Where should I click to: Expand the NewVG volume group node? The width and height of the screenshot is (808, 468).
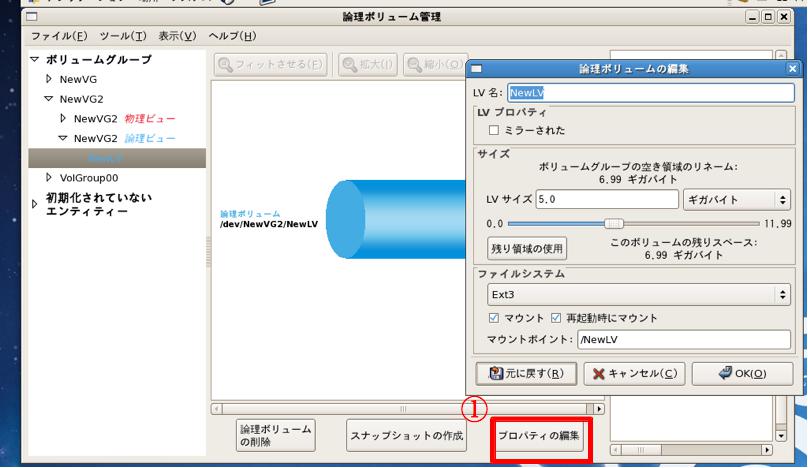49,78
